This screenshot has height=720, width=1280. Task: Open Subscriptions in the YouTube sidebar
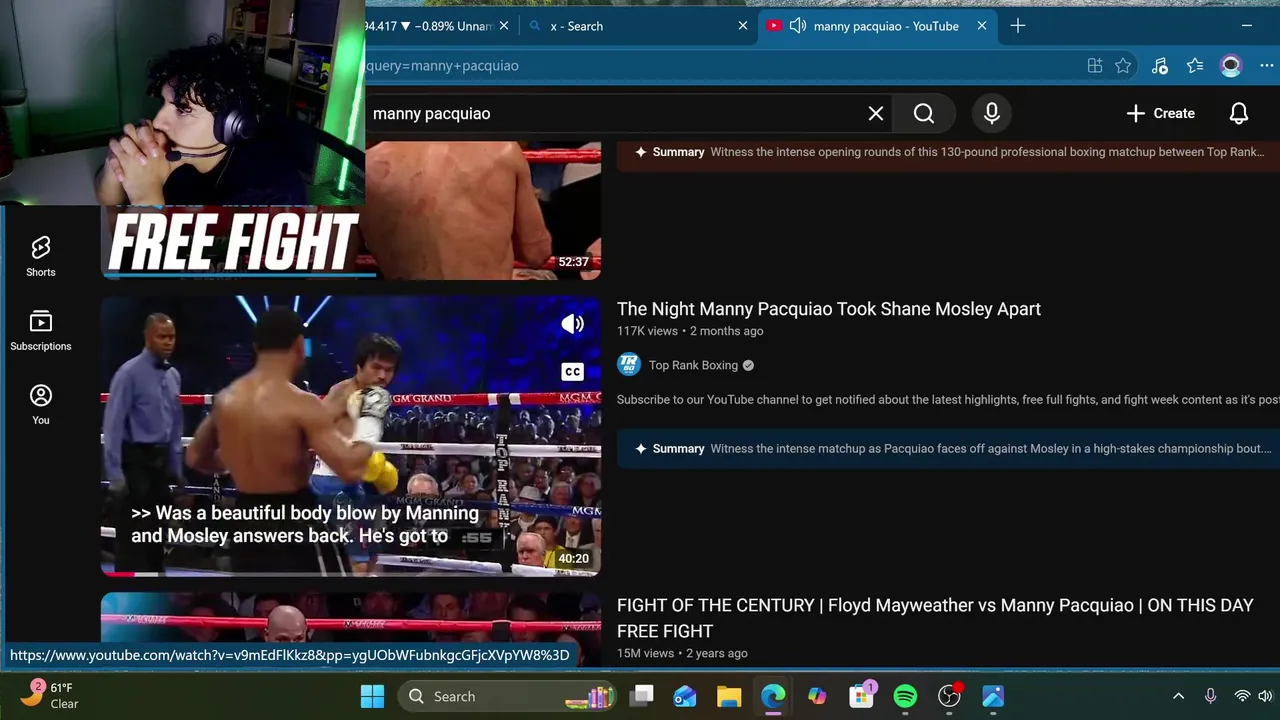point(41,331)
